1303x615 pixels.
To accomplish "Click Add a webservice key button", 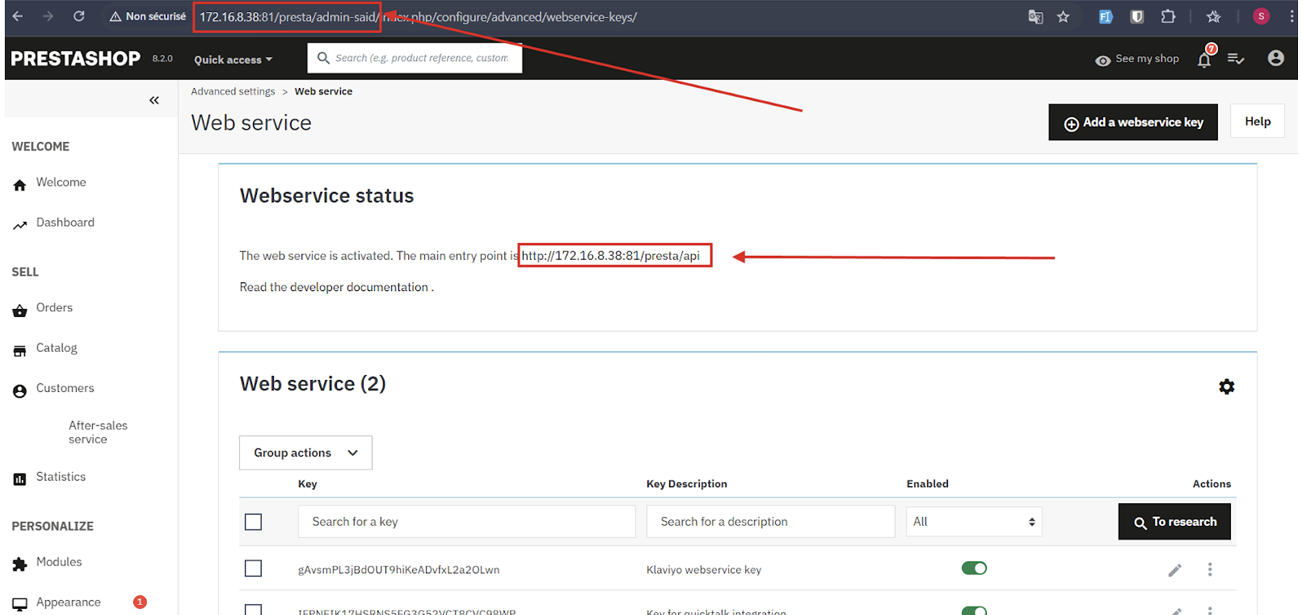I will point(1133,122).
